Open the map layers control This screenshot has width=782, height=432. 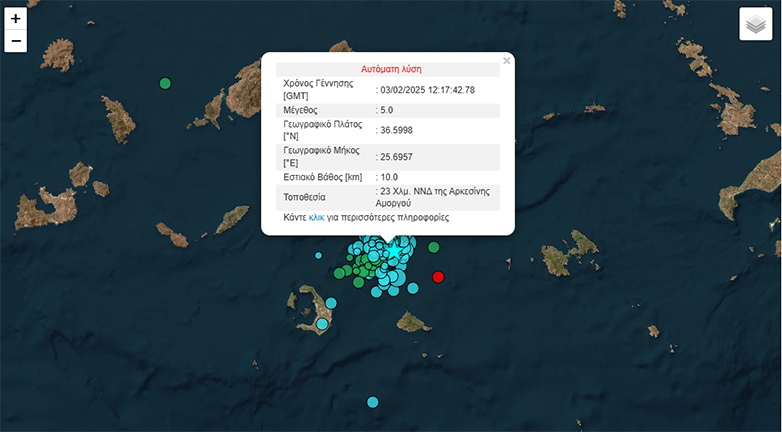[x=755, y=24]
